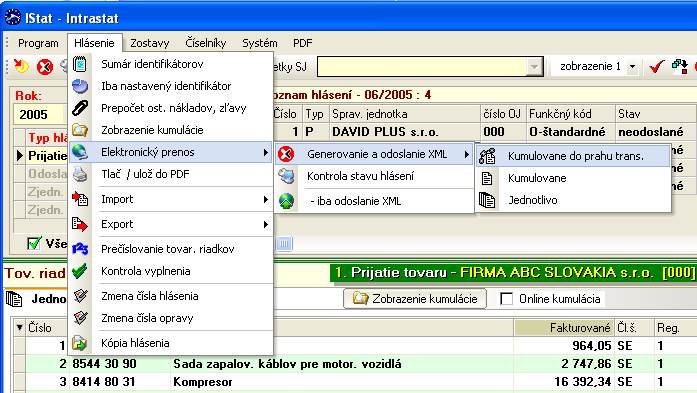Click the toolbar icon right of red checkmark
The image size is (697, 393).
pos(680,66)
